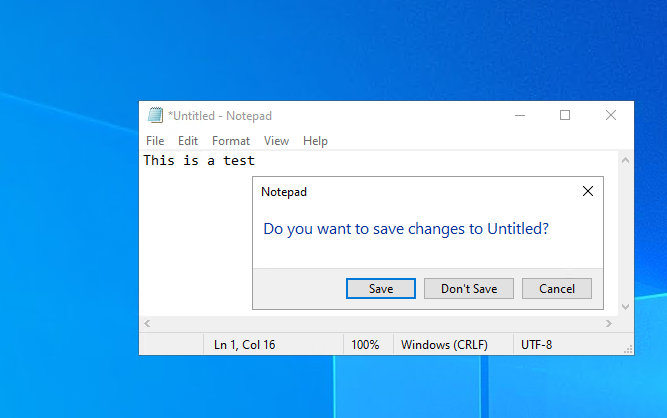Maximize the Notepad window

click(x=565, y=115)
